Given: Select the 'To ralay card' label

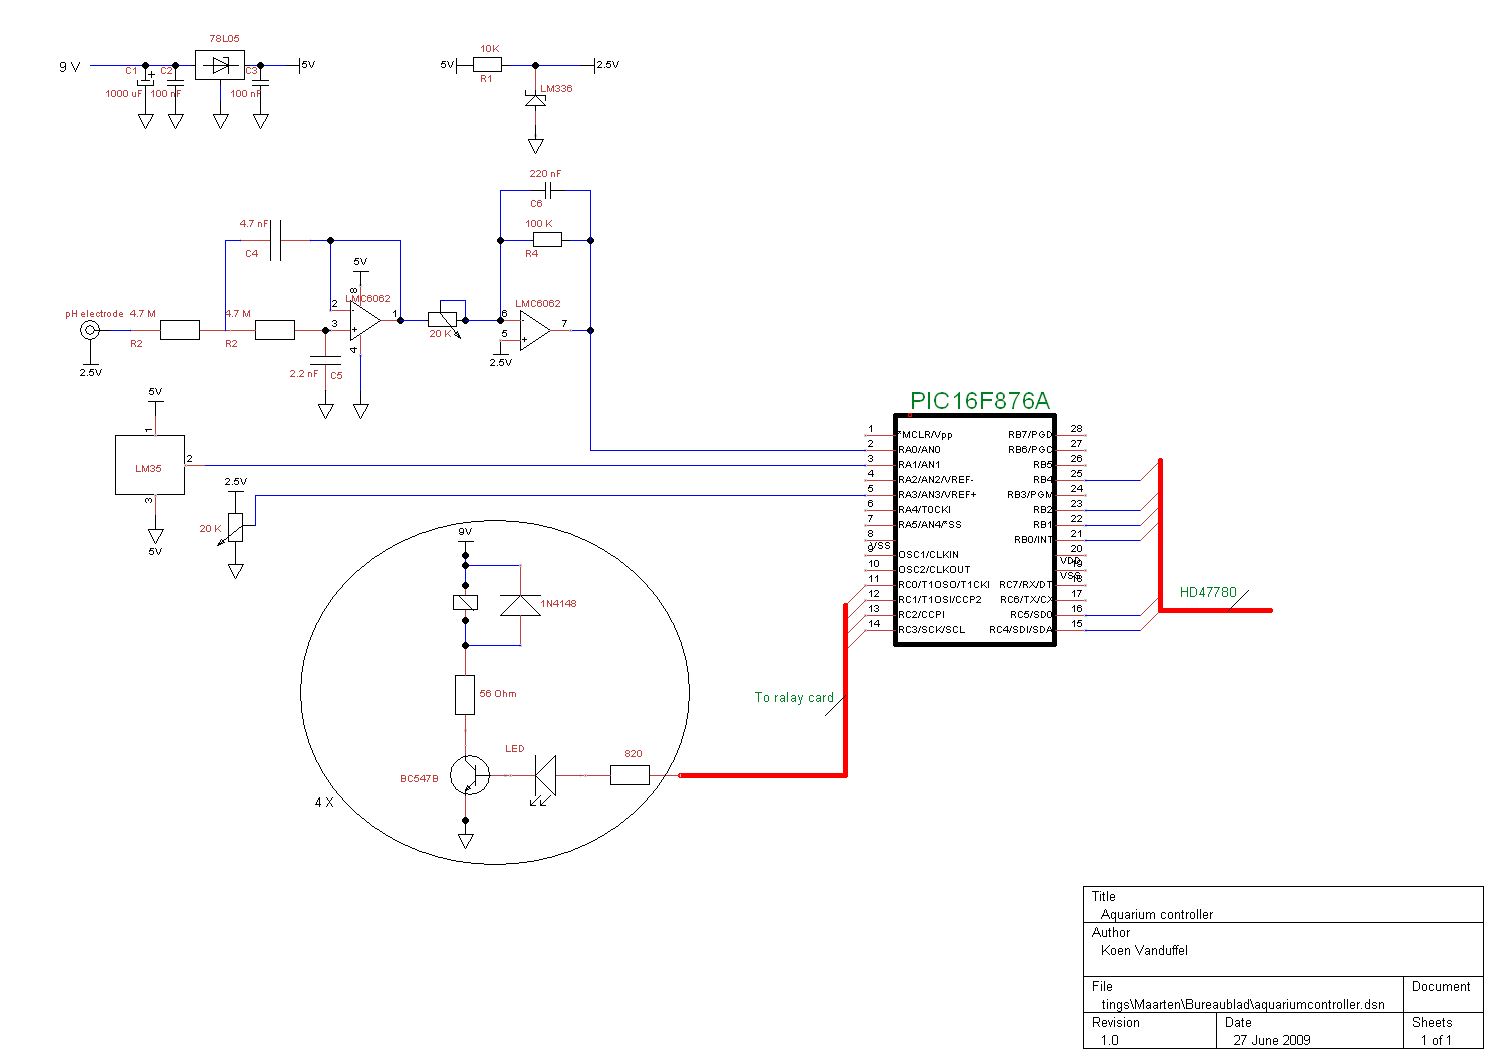Looking at the screenshot, I should (x=794, y=698).
